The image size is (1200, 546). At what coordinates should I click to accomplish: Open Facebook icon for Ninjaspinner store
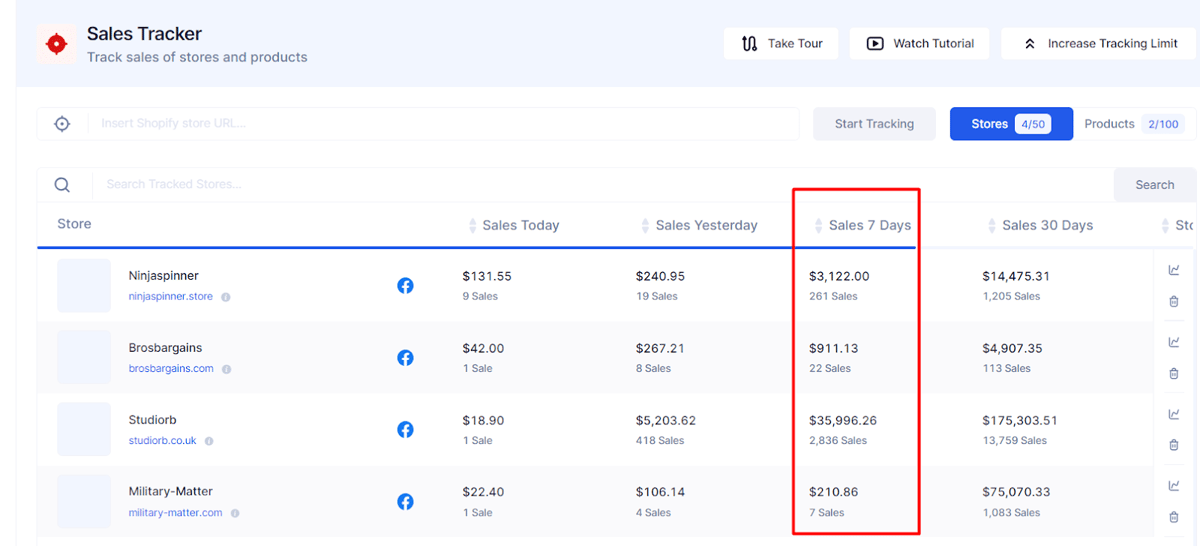coord(405,286)
